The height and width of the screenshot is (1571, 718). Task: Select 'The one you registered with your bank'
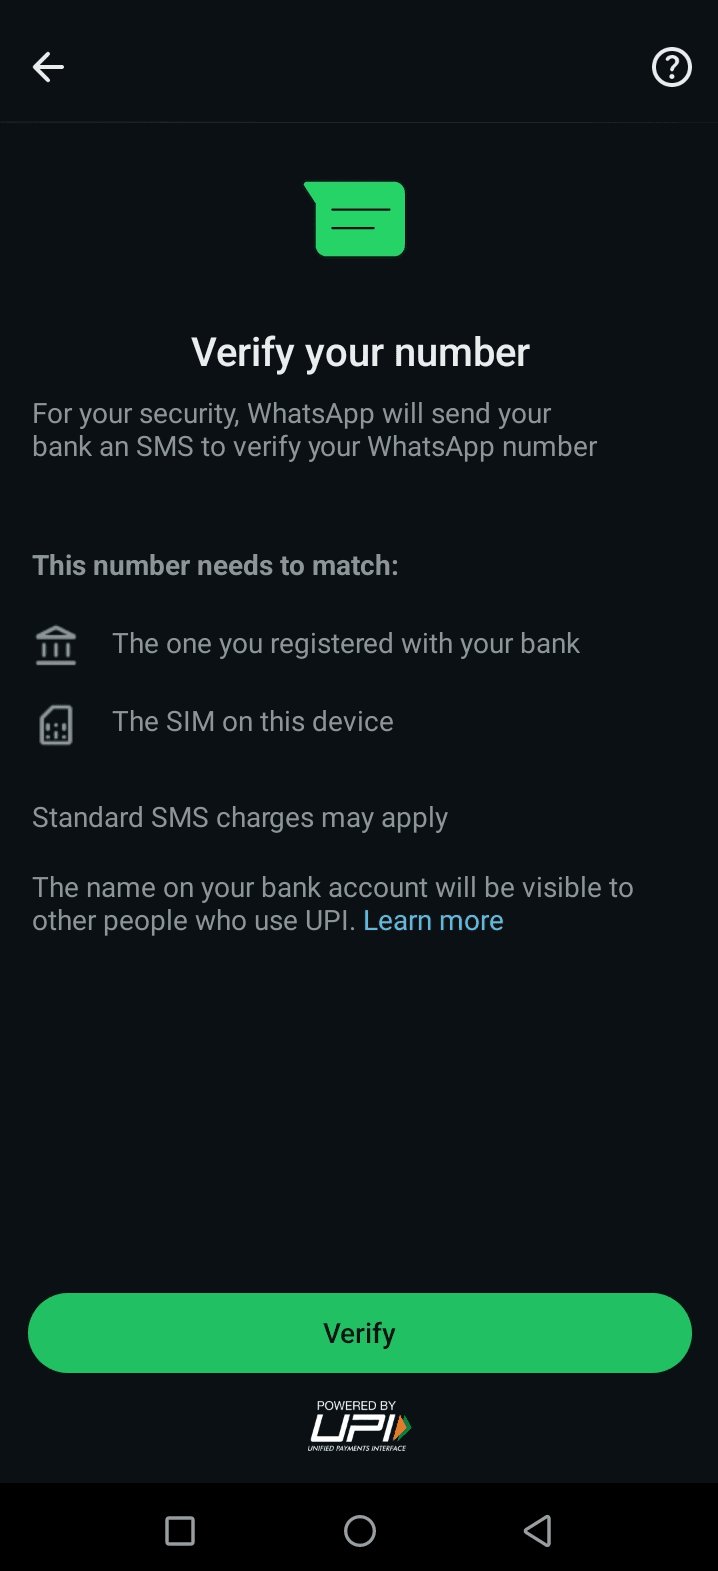coord(346,643)
